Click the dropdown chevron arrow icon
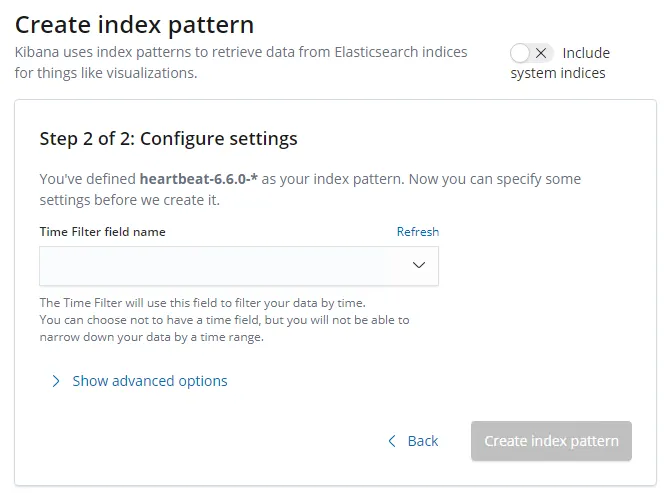664x493 pixels. click(x=419, y=266)
